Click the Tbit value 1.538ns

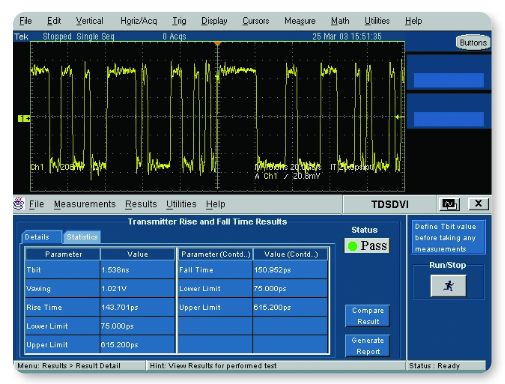pyautogui.click(x=137, y=270)
